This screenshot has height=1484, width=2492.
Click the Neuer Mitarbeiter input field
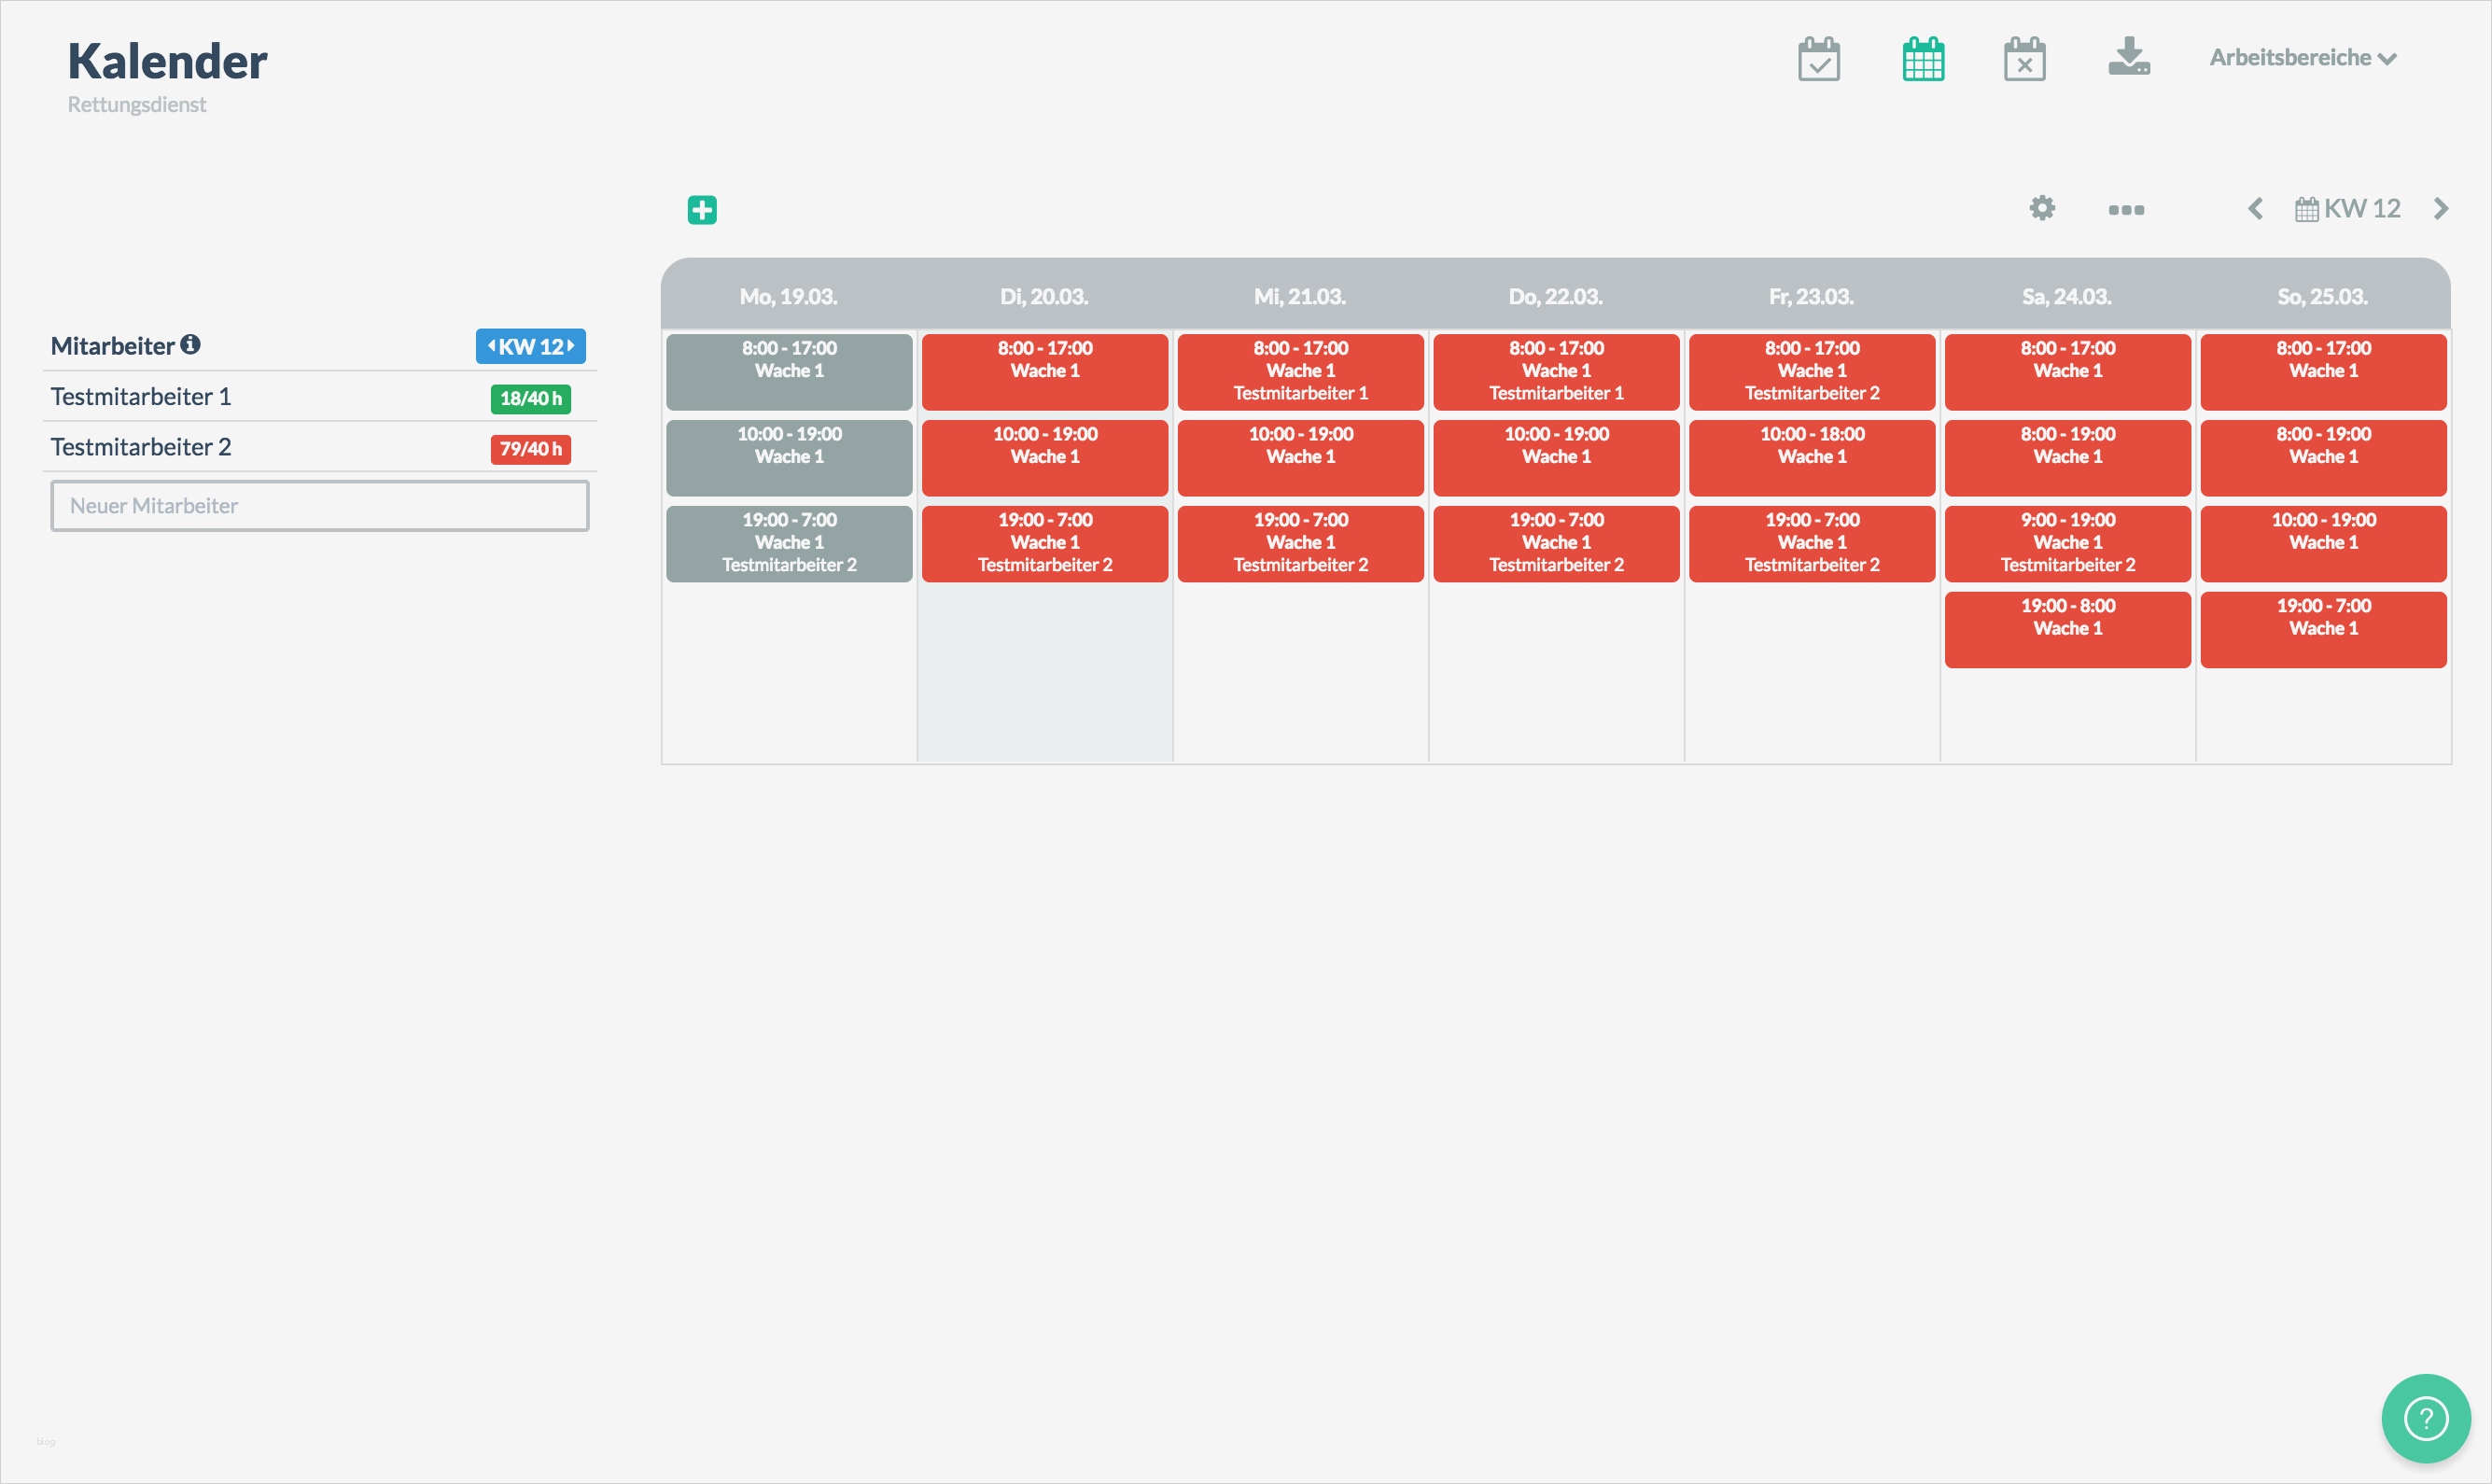tap(320, 506)
